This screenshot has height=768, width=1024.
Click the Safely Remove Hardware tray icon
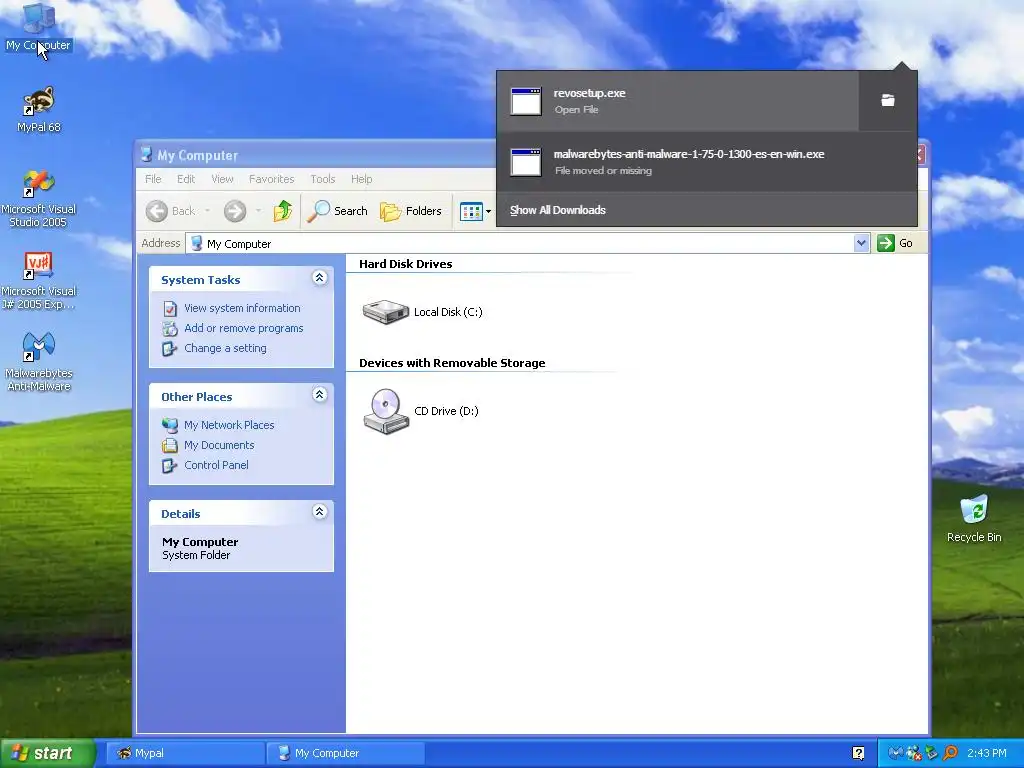pyautogui.click(x=932, y=753)
